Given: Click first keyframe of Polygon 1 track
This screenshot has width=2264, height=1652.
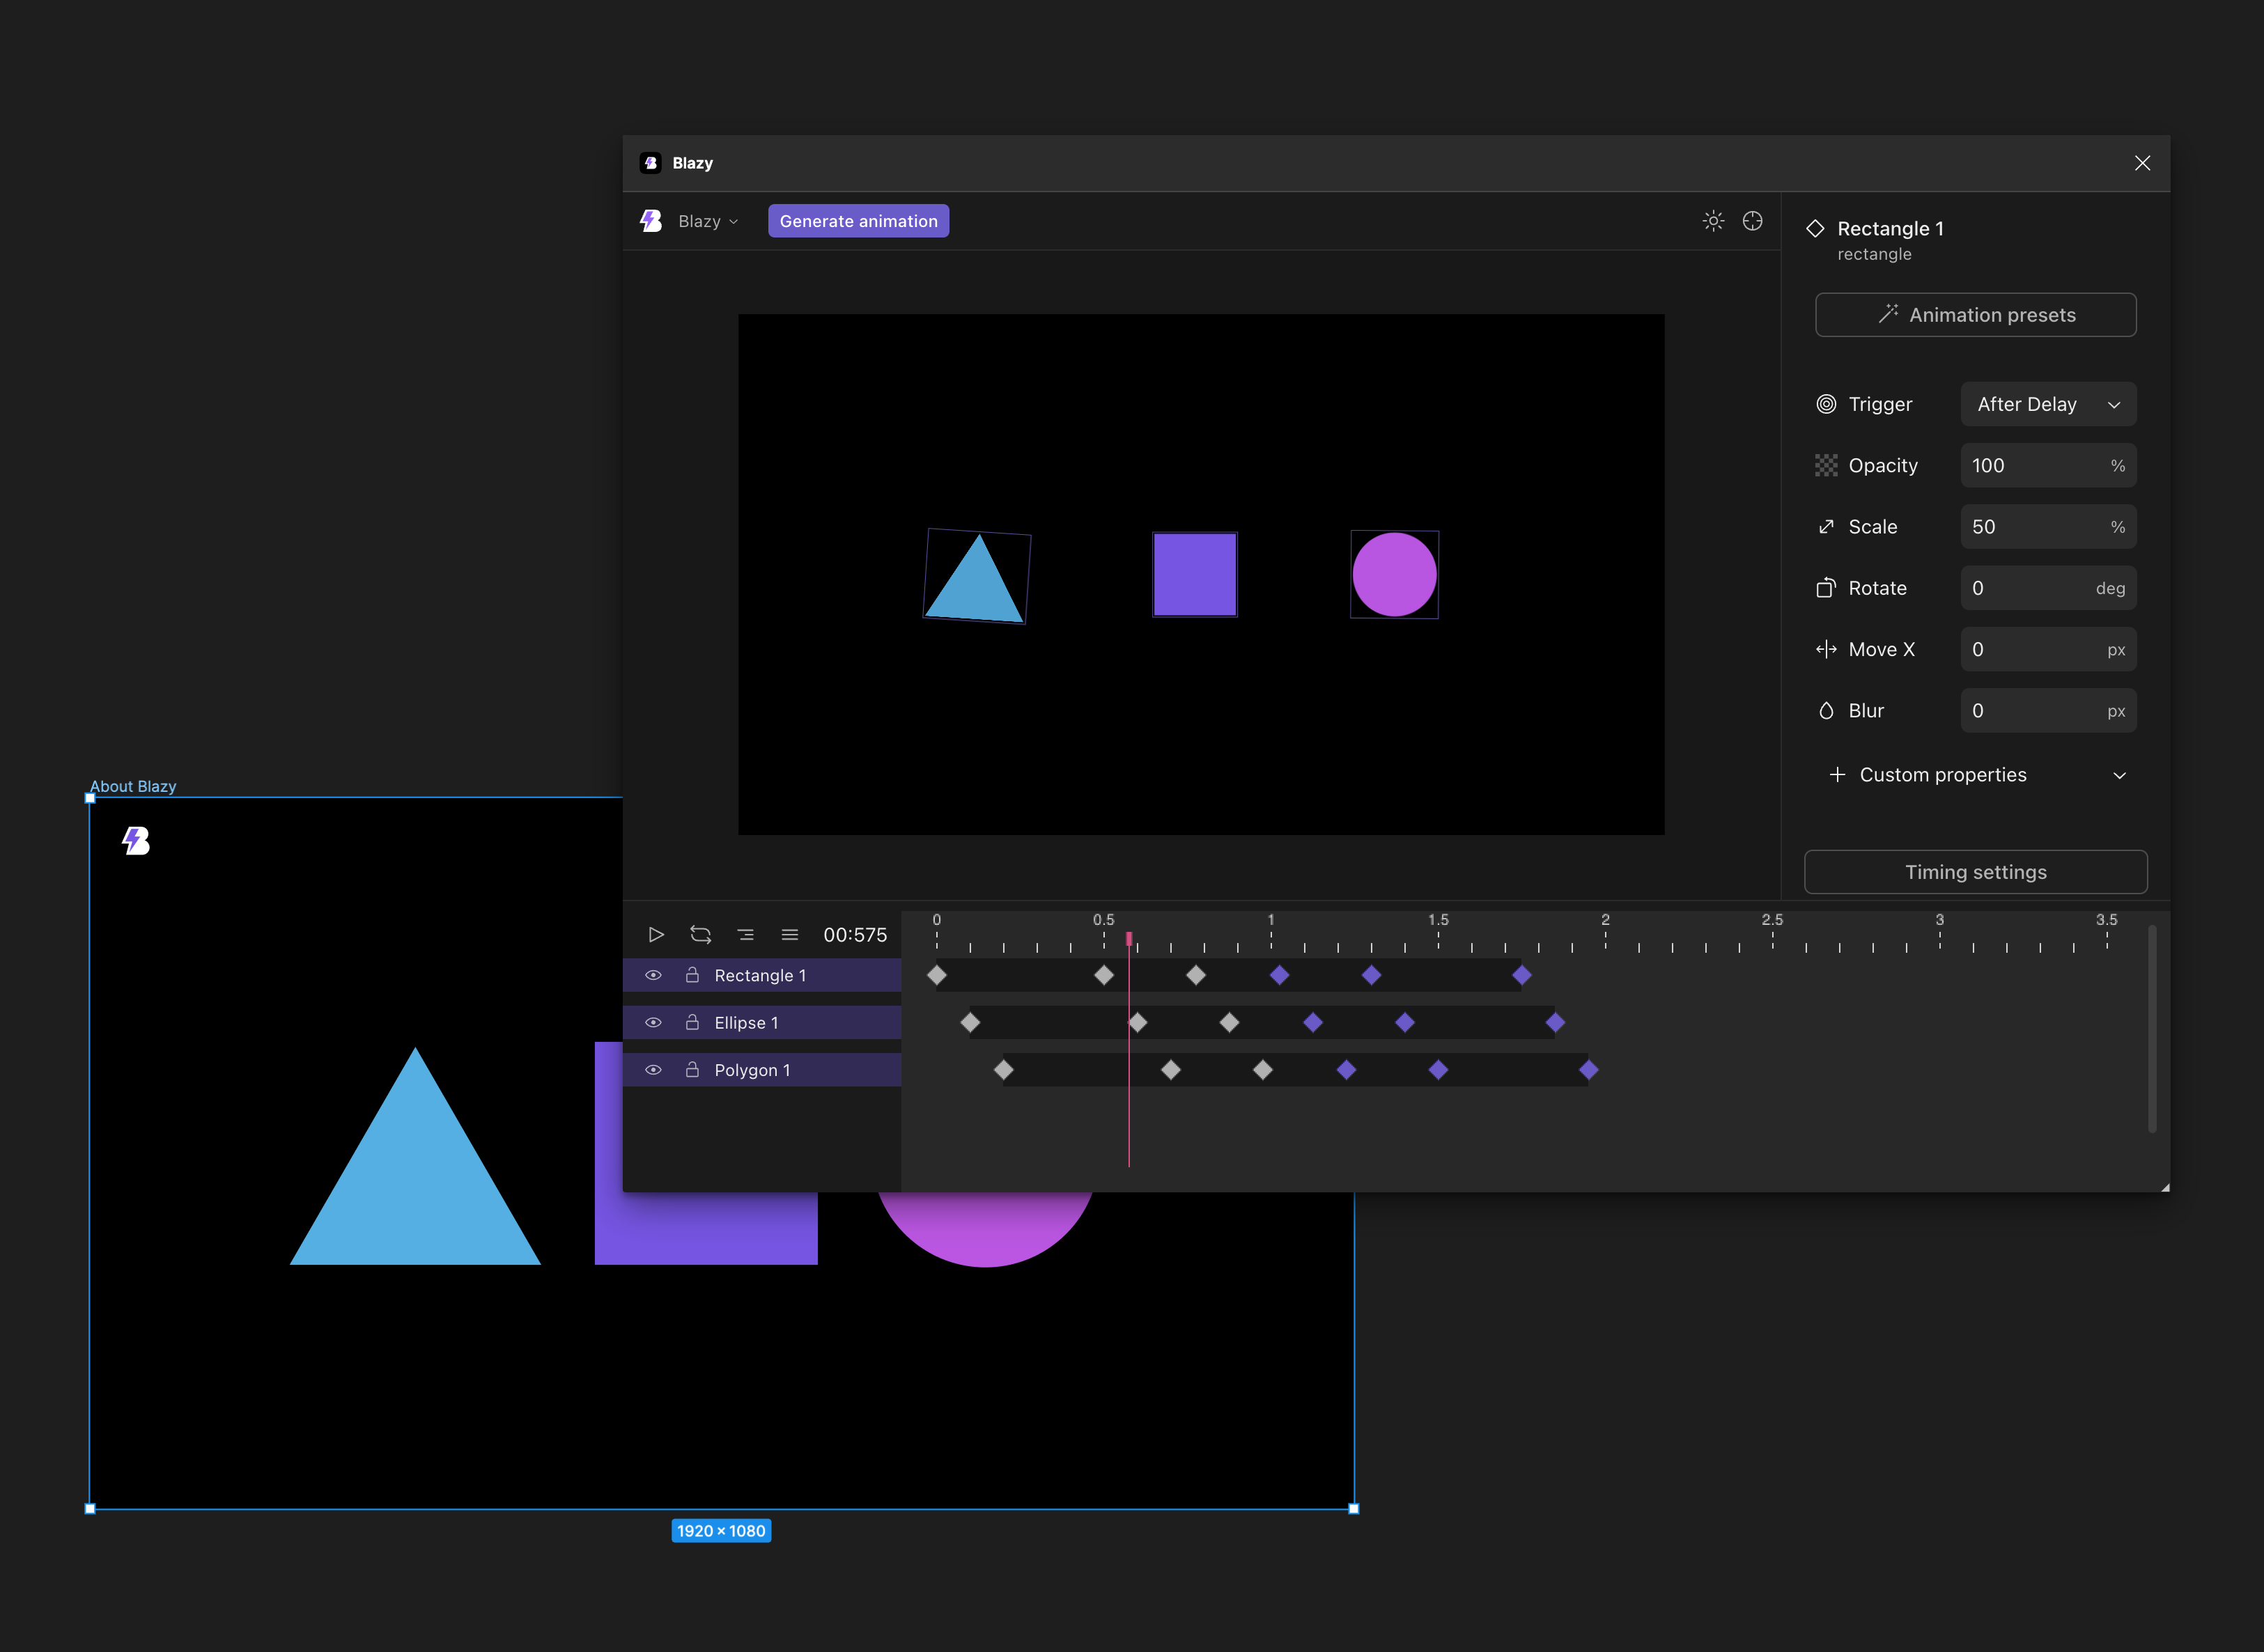Looking at the screenshot, I should pos(1003,1070).
